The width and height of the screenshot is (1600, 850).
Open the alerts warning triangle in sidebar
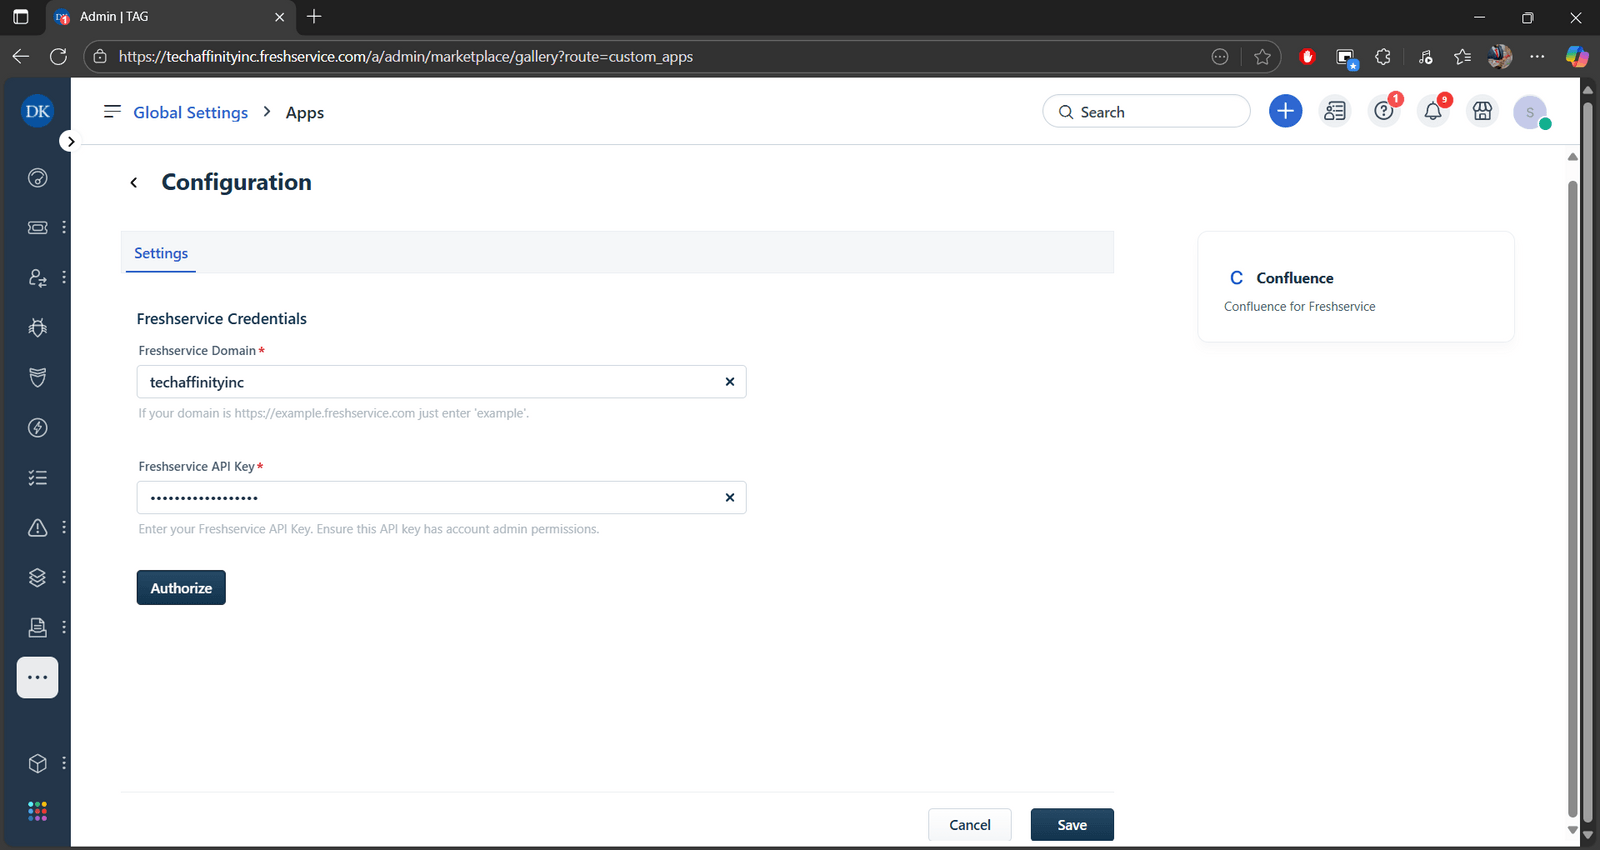click(38, 528)
